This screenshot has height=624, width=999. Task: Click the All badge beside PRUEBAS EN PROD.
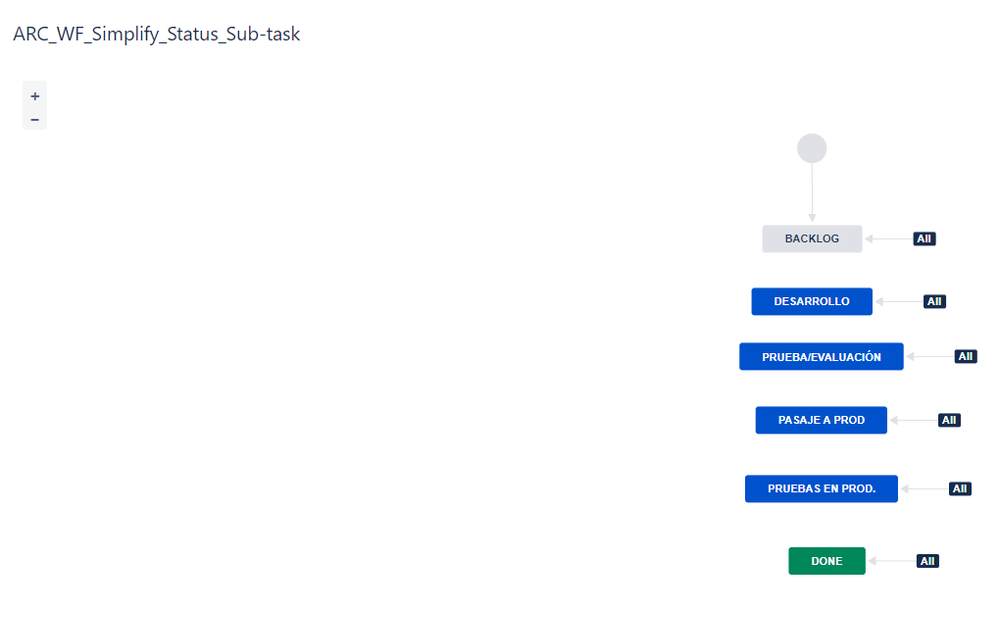click(x=960, y=489)
